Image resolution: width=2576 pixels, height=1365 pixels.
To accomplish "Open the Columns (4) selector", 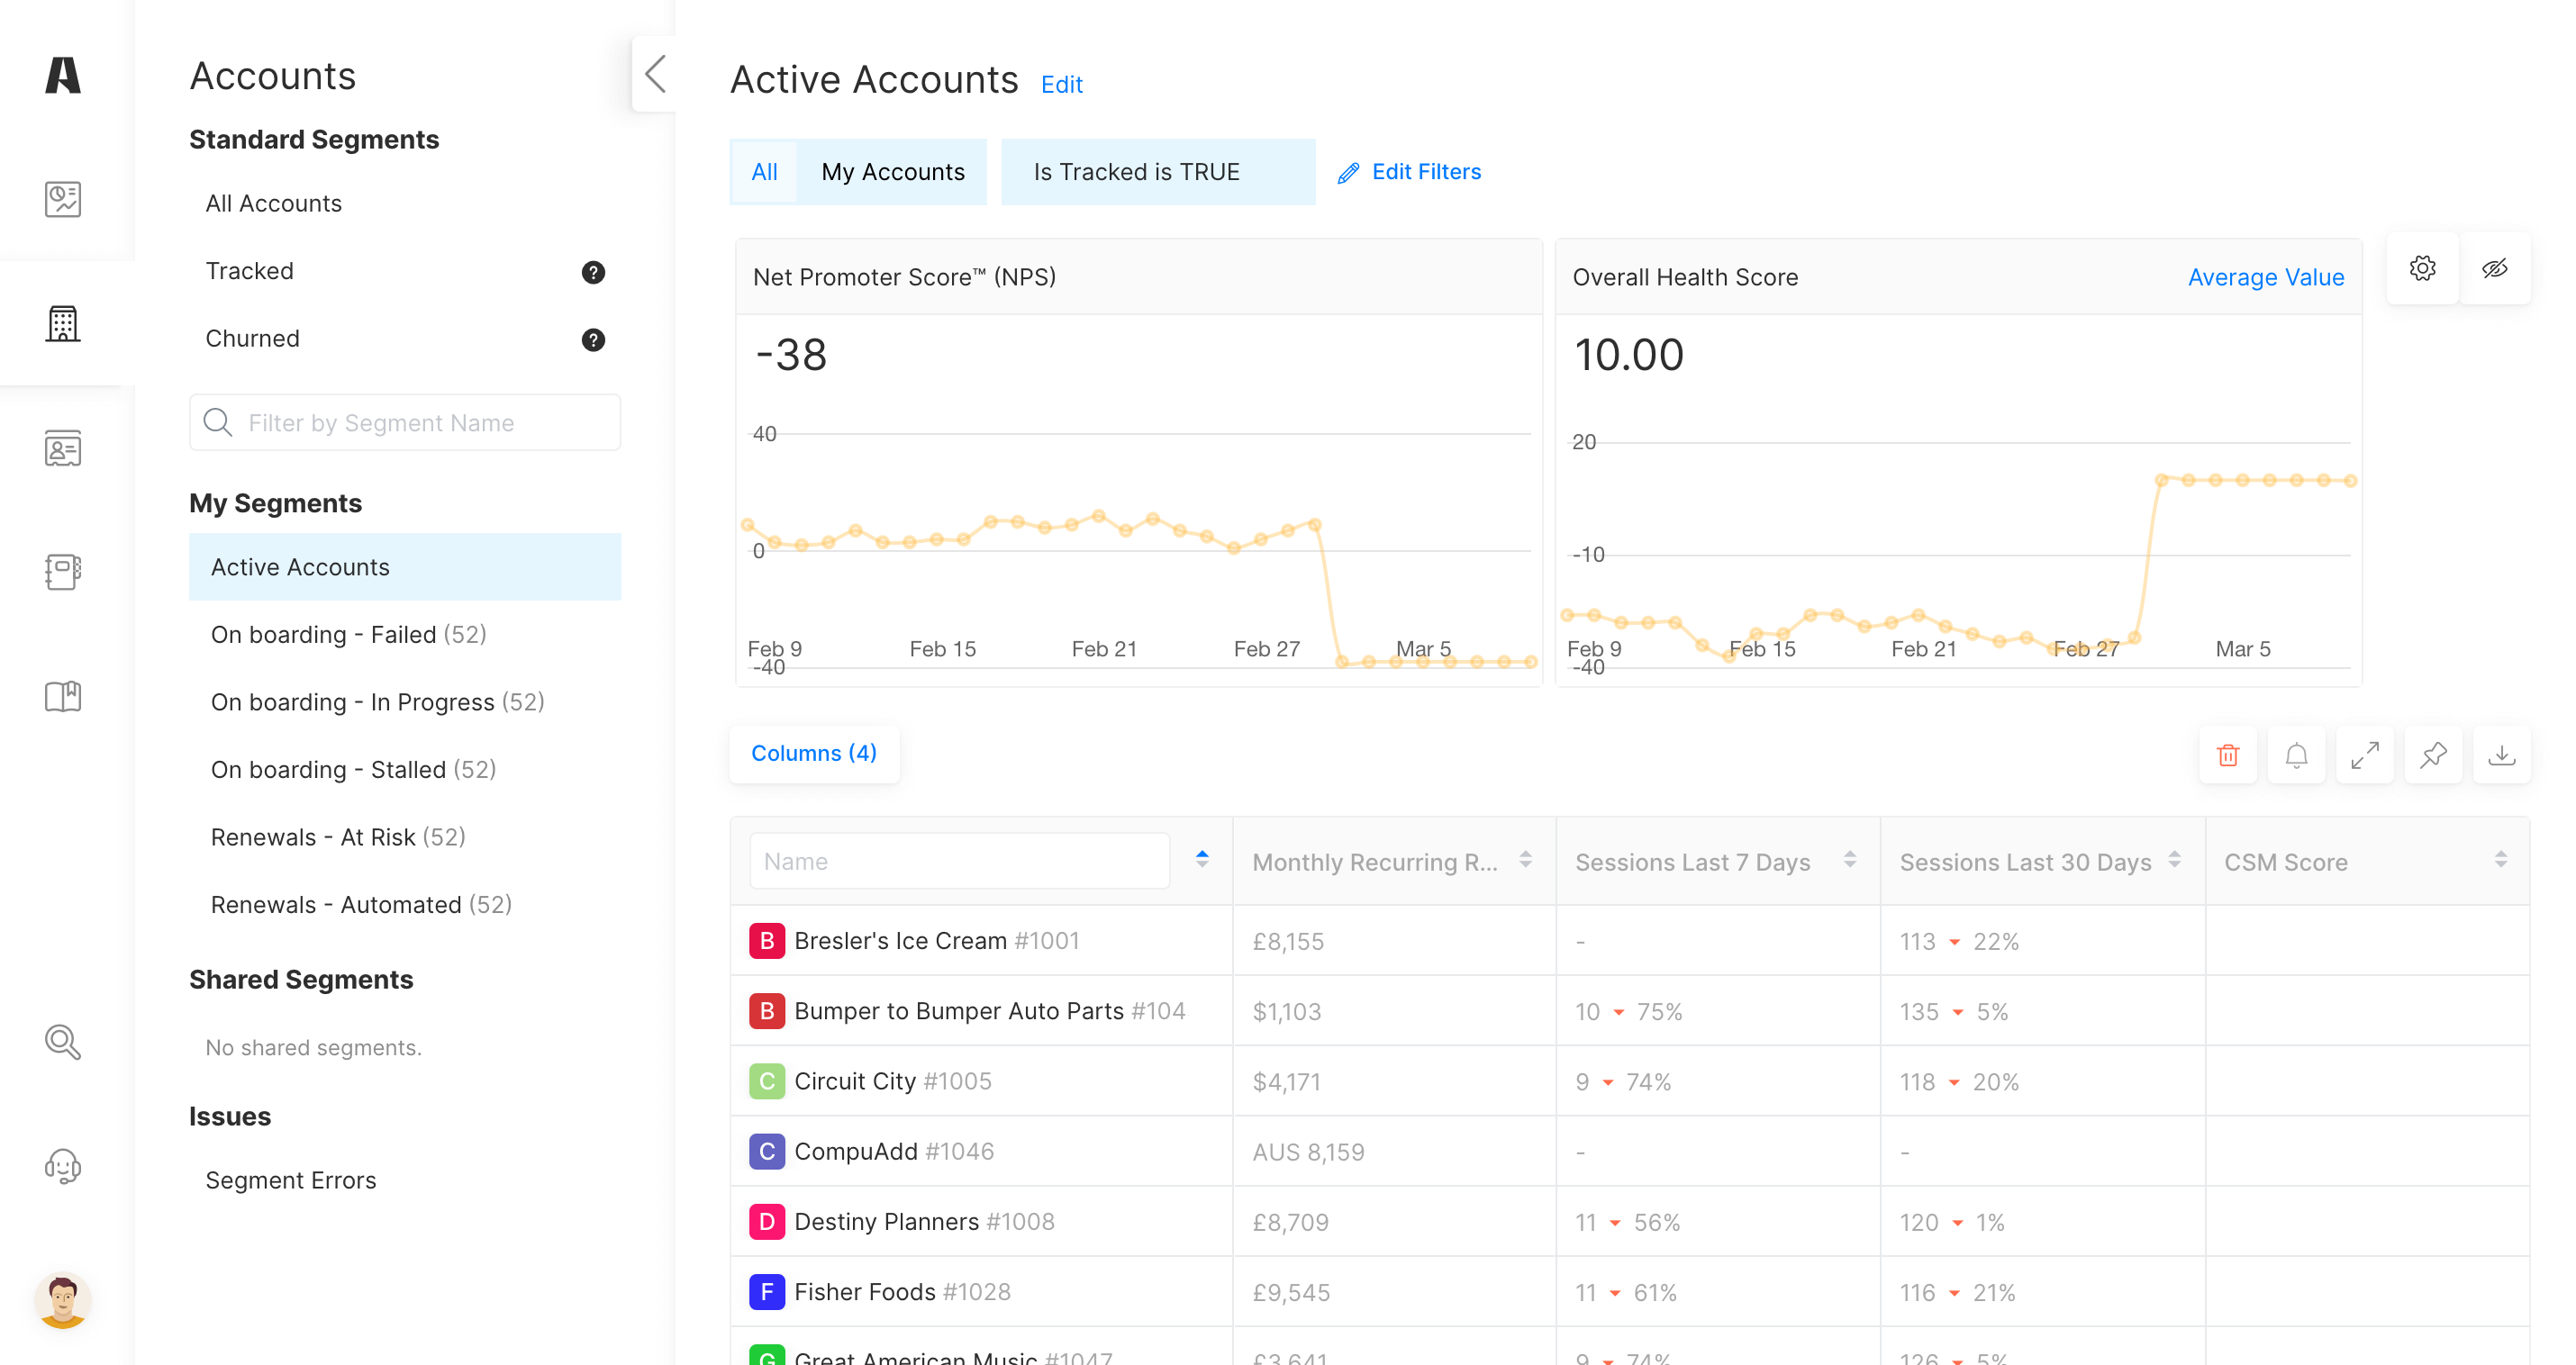I will coord(813,753).
